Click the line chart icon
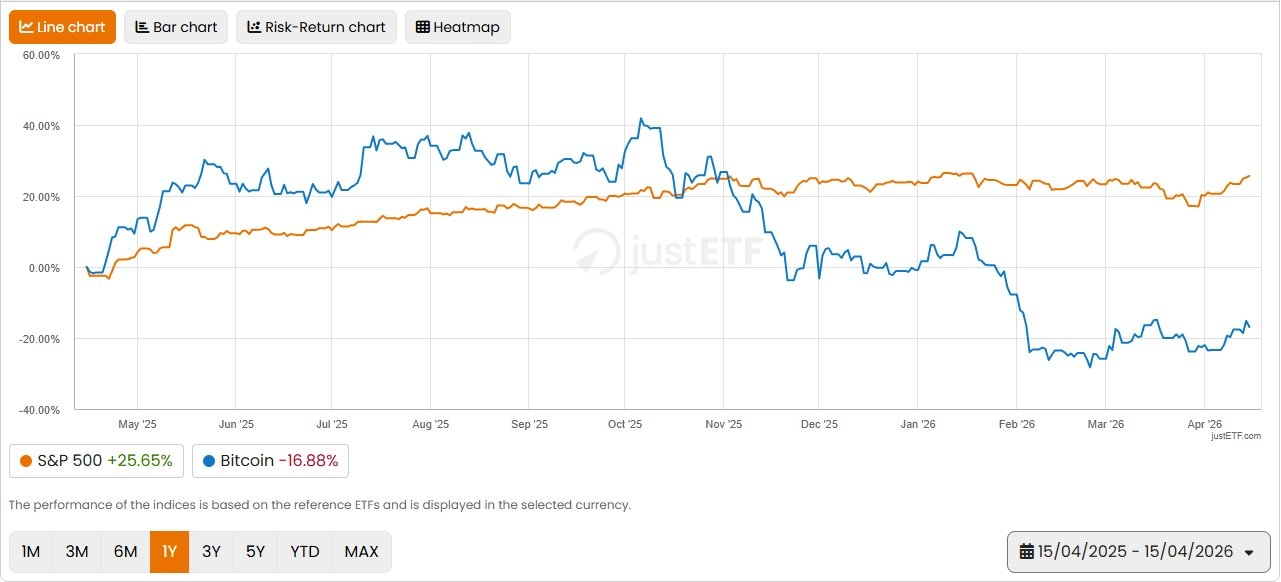This screenshot has width=1281, height=582. click(x=26, y=27)
